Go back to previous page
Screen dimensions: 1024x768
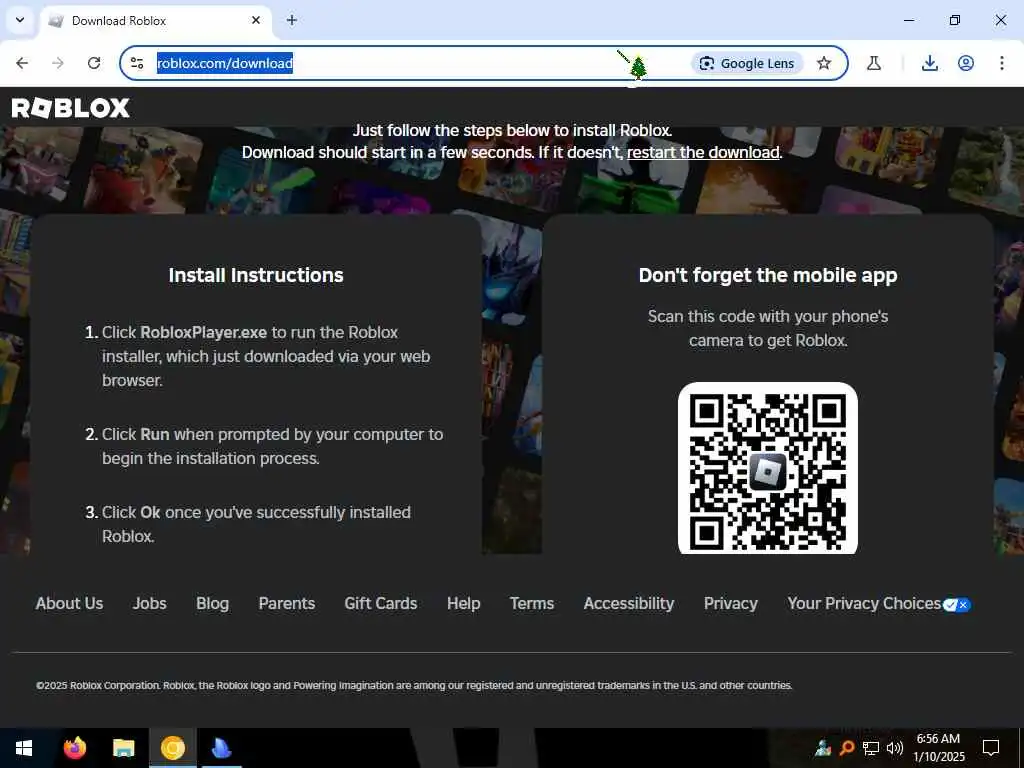click(22, 63)
